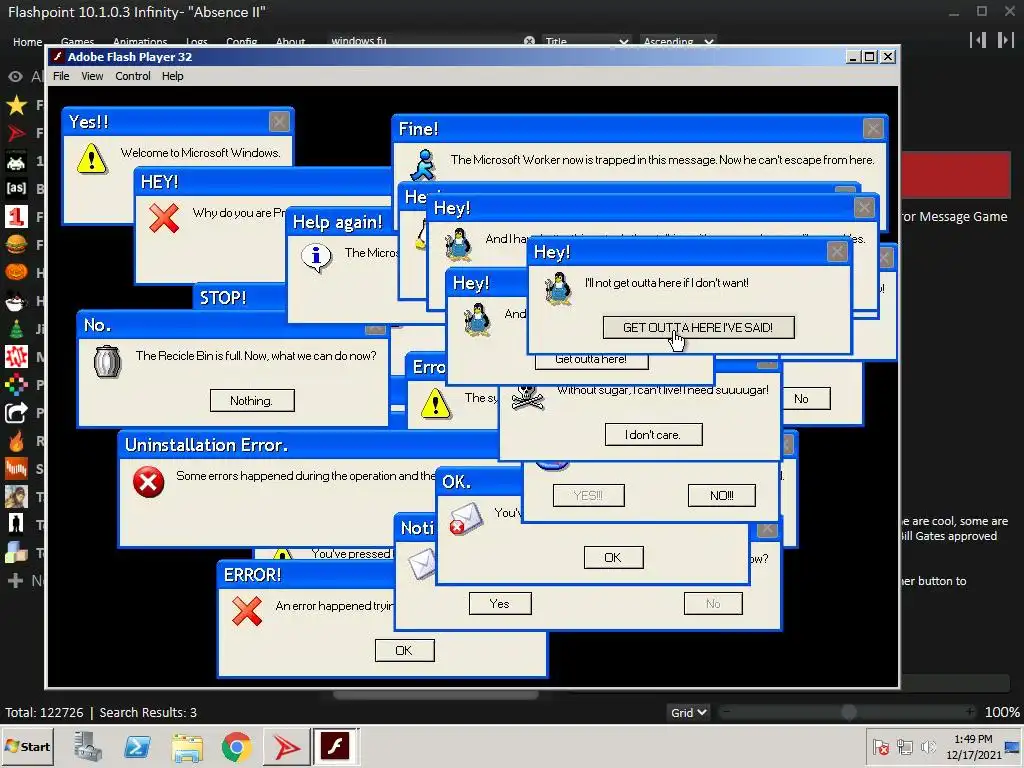1024x768 pixels.
Task: Click the Yes button in the Noti dialog
Action: (x=500, y=603)
